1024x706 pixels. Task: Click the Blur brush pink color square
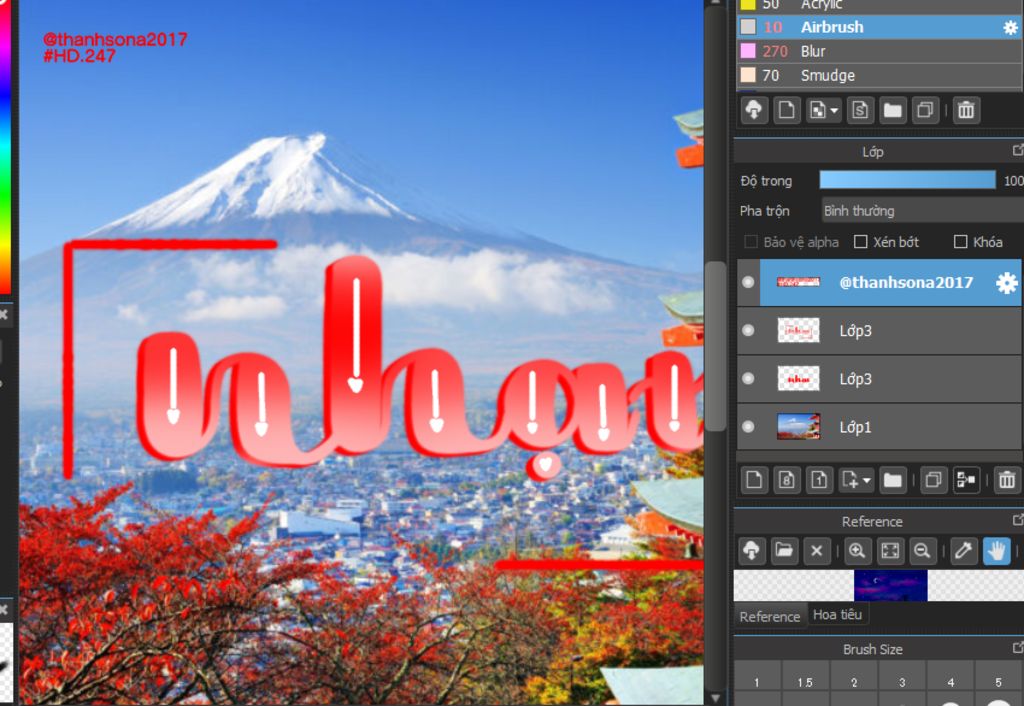click(748, 51)
